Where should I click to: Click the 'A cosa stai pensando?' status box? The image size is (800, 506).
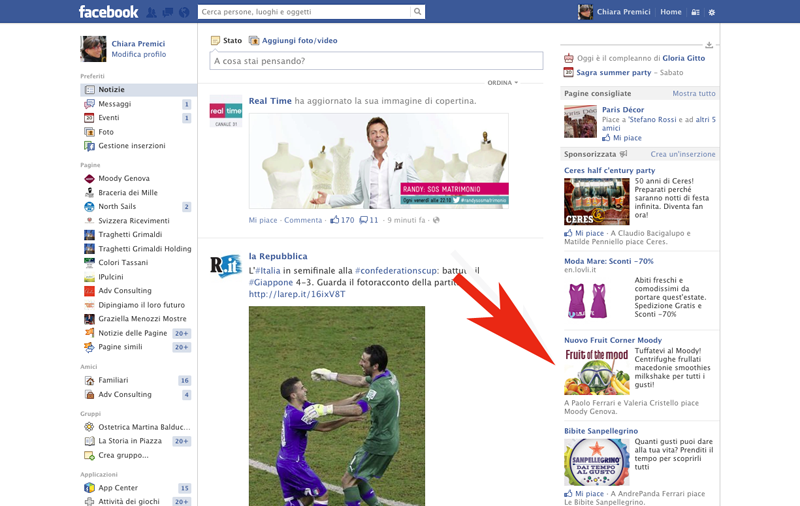377,61
